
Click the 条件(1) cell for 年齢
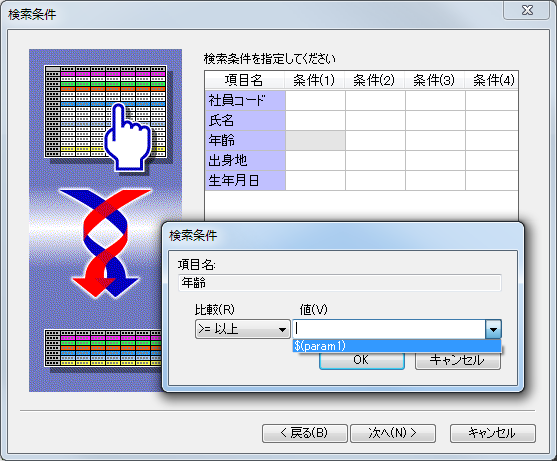point(315,141)
